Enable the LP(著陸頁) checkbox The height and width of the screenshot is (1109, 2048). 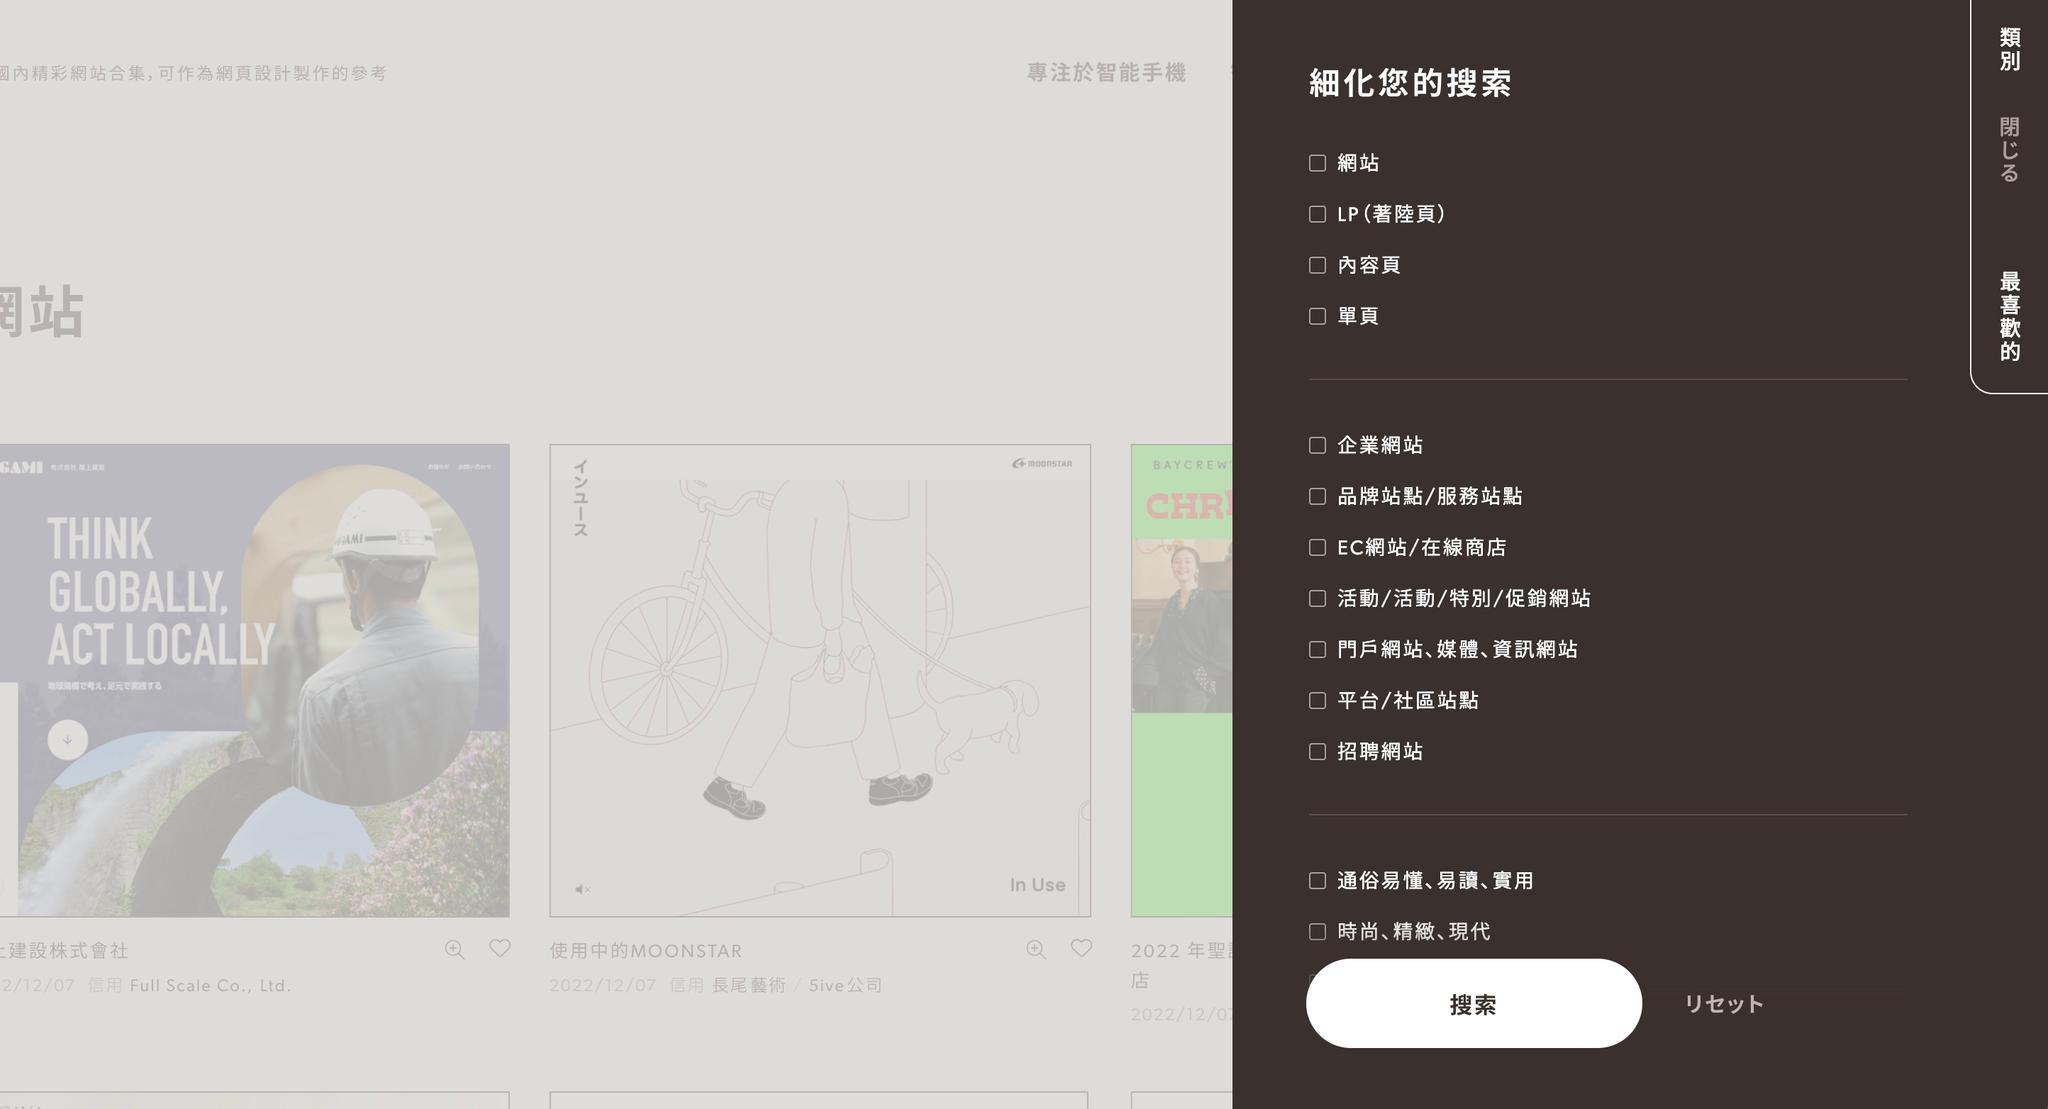pos(1318,214)
